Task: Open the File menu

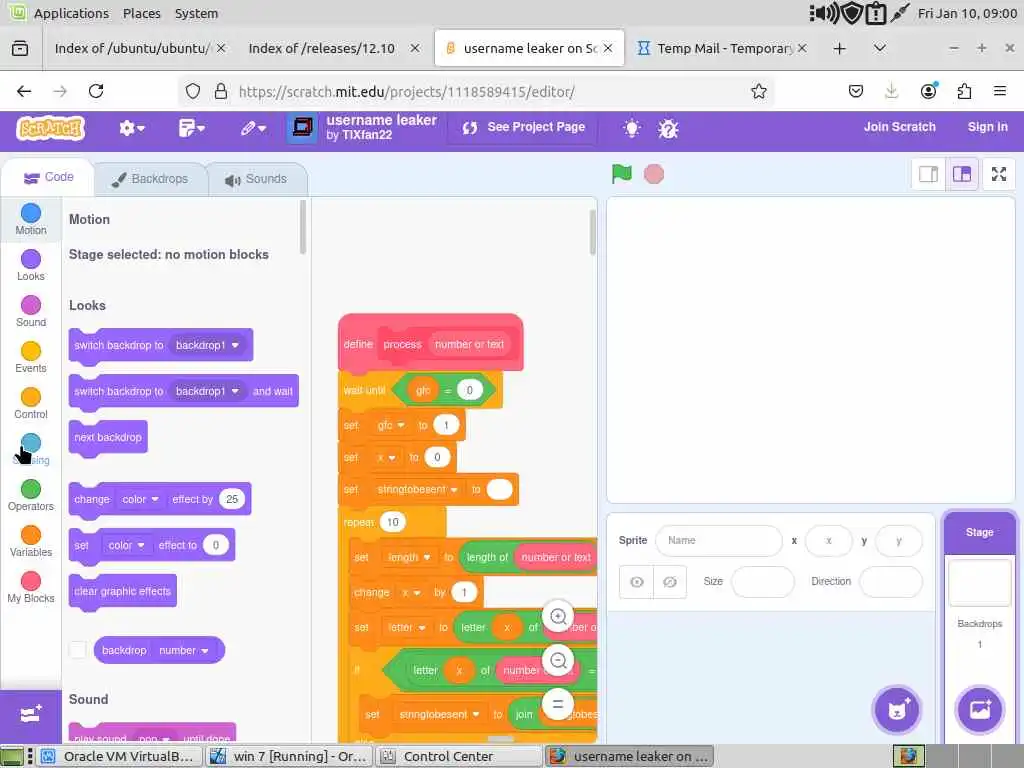Action: (x=191, y=128)
